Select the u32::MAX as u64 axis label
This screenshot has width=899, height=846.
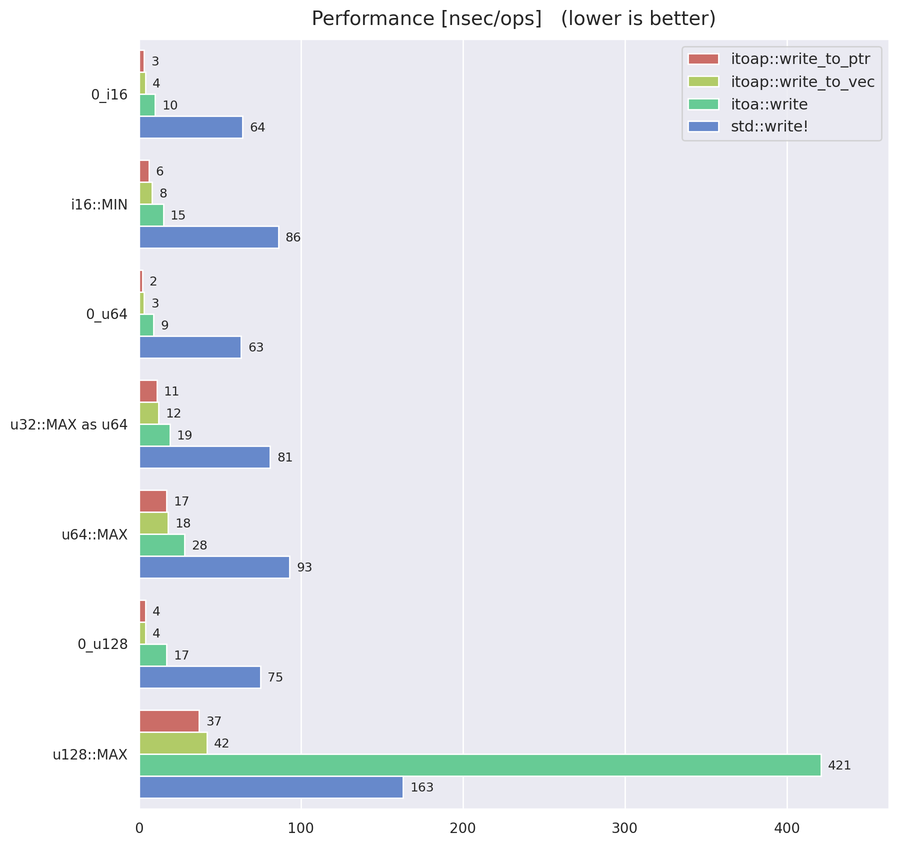click(x=69, y=425)
